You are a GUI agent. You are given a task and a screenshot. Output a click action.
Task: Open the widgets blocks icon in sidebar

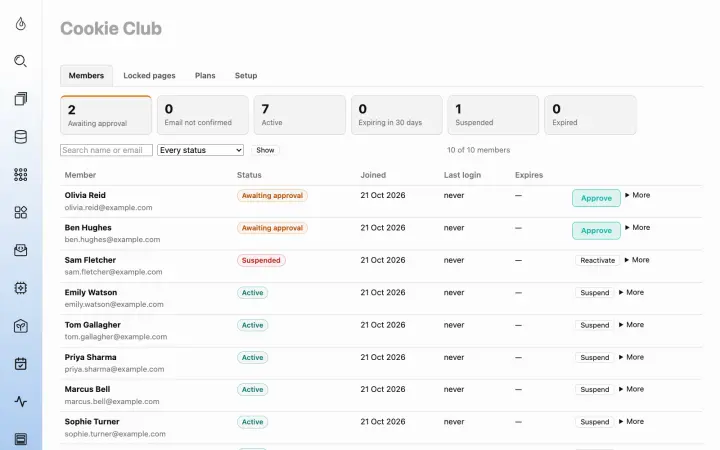pyautogui.click(x=21, y=212)
